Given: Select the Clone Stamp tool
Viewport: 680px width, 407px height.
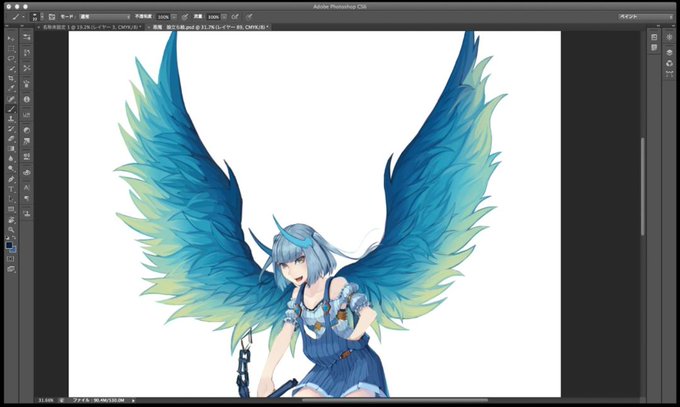Looking at the screenshot, I should [11, 119].
